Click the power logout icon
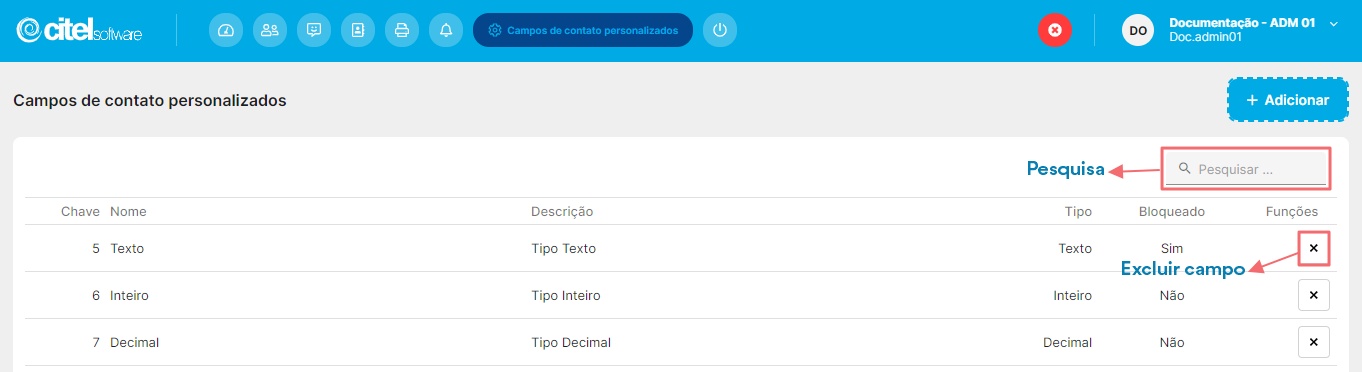Screen dimensions: 1362x372 coord(720,30)
